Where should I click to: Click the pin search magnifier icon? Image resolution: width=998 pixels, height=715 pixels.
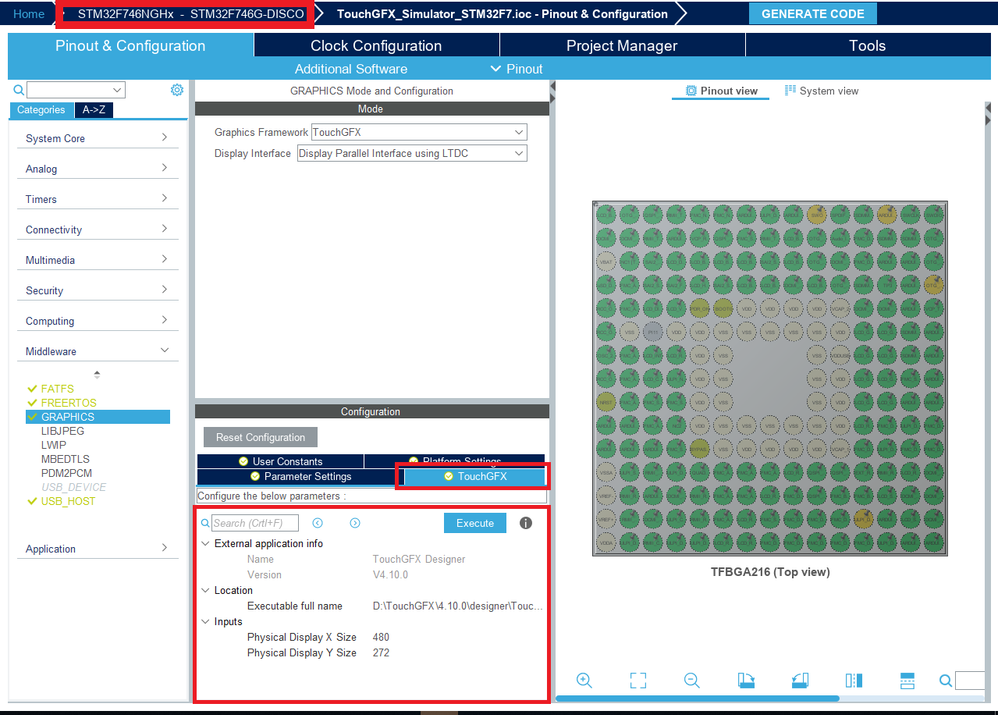tap(946, 681)
